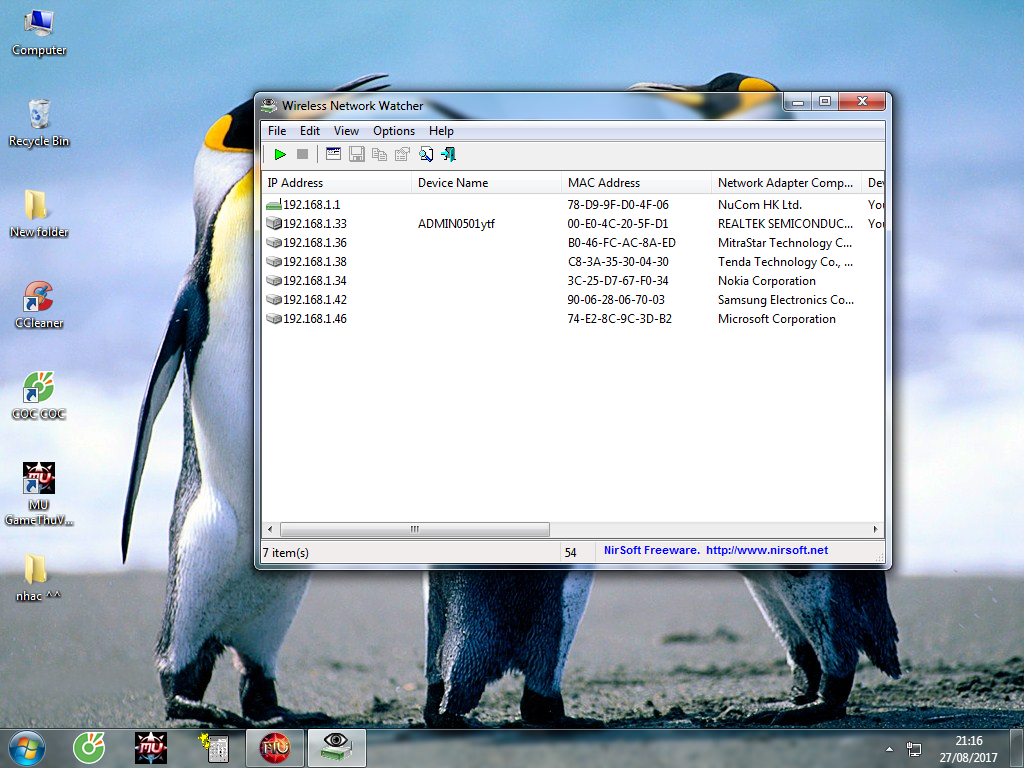
Task: Open the Windows Start button
Action: [27, 748]
